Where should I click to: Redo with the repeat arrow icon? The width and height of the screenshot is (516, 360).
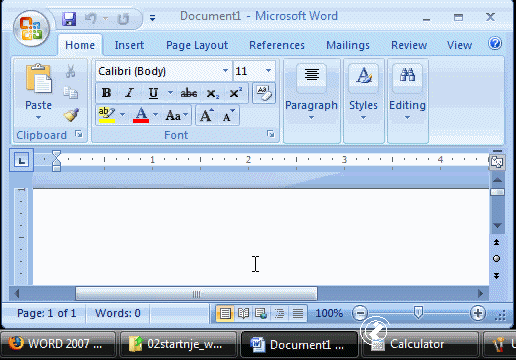click(x=123, y=19)
